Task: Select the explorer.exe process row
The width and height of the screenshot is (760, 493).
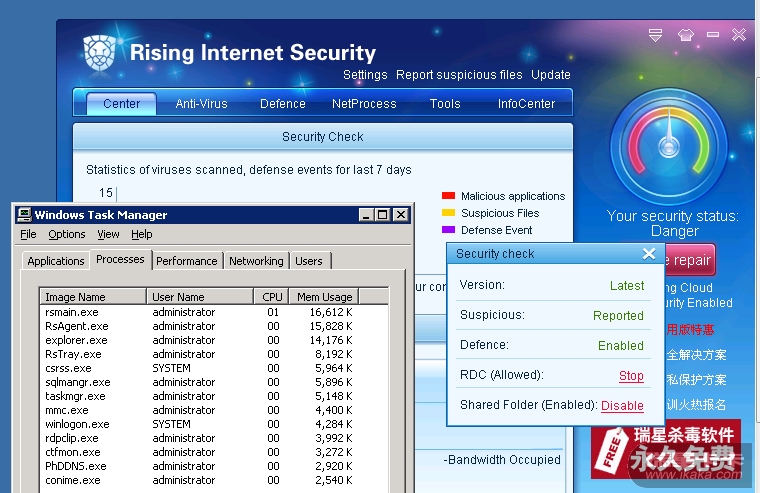Action: tap(213, 340)
